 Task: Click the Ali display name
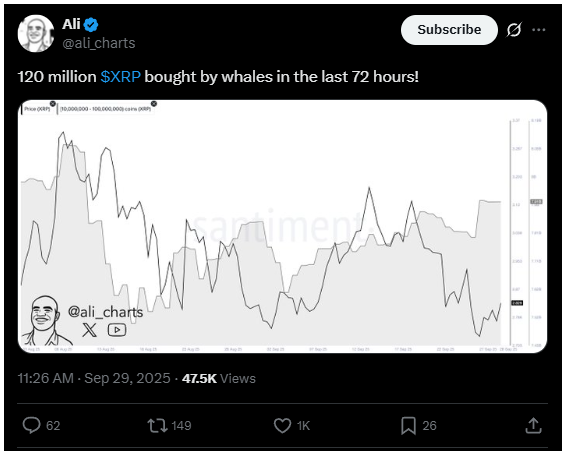click(71, 25)
